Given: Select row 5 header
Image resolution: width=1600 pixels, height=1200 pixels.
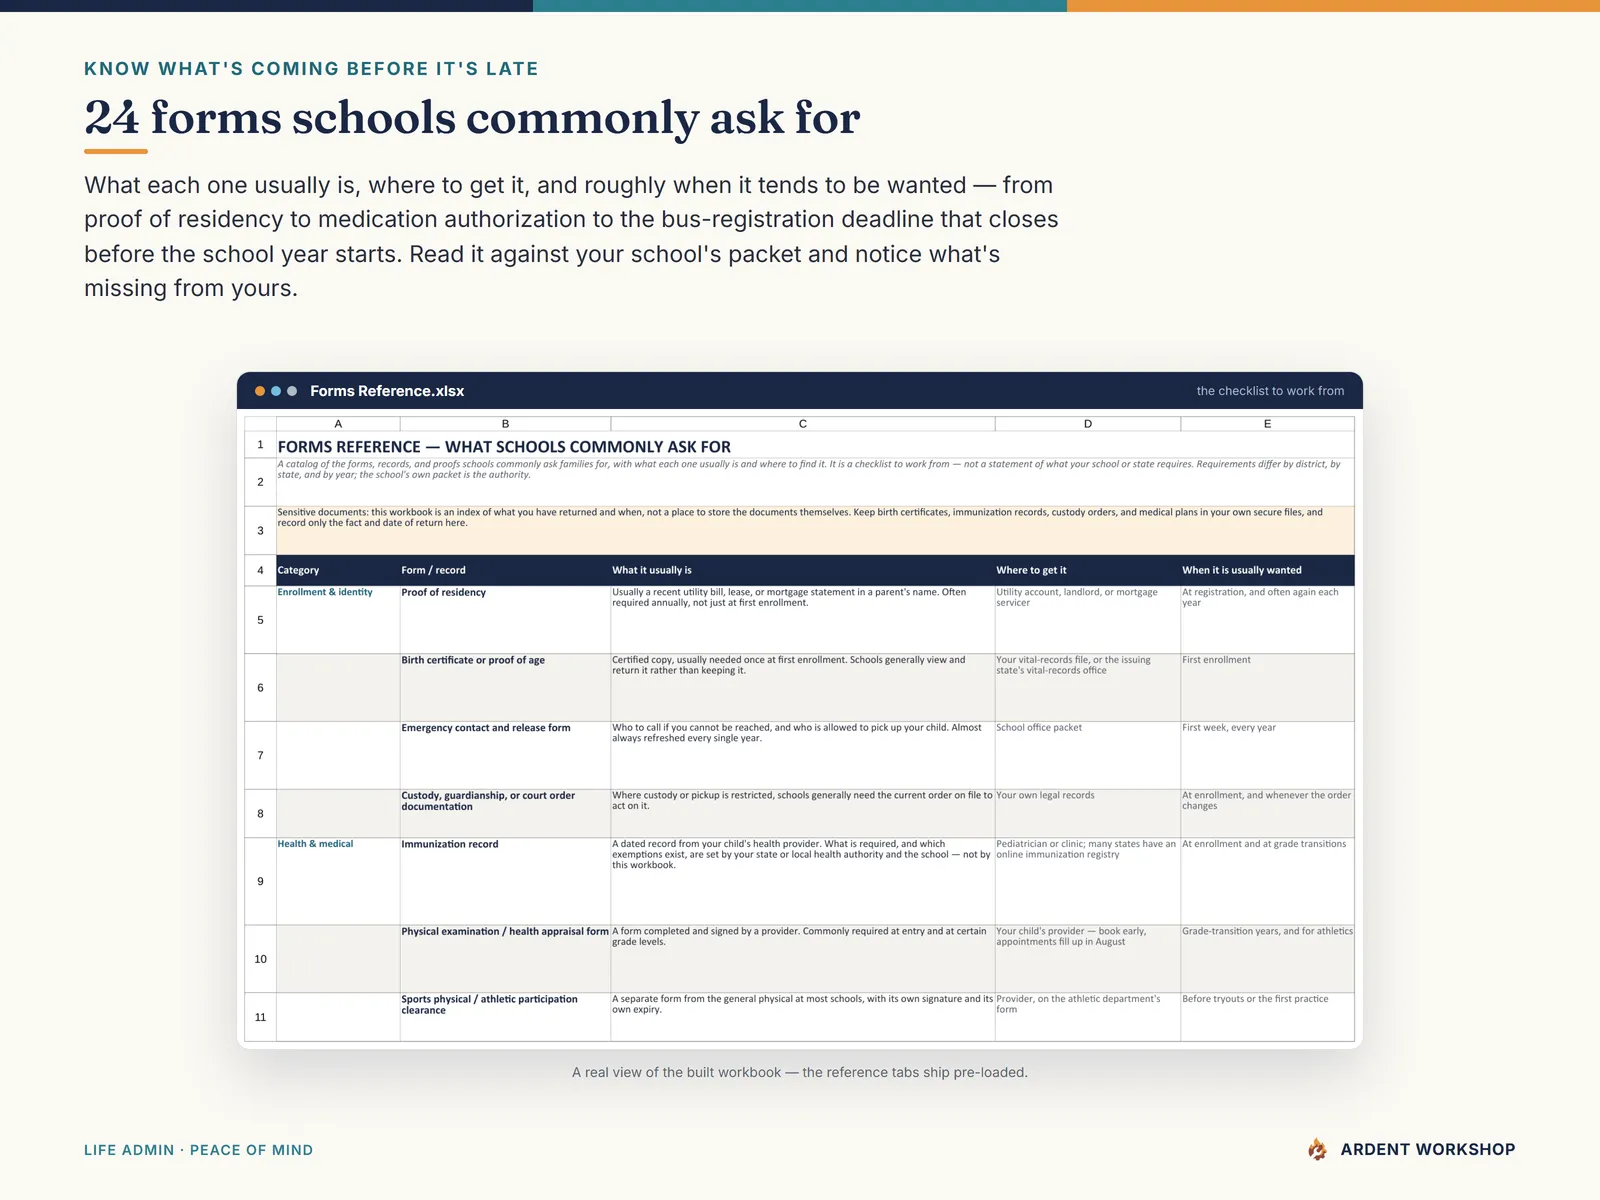Looking at the screenshot, I should (260, 620).
